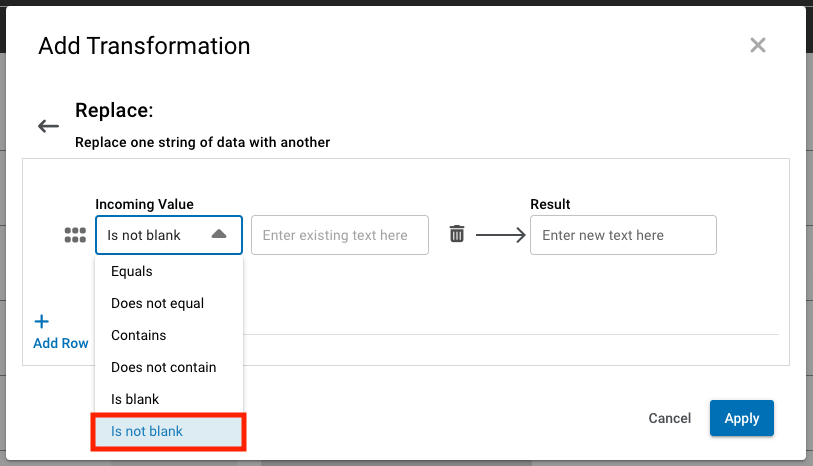Choose Does not equal from the list
Screen dimensions: 813x466
coord(158,303)
